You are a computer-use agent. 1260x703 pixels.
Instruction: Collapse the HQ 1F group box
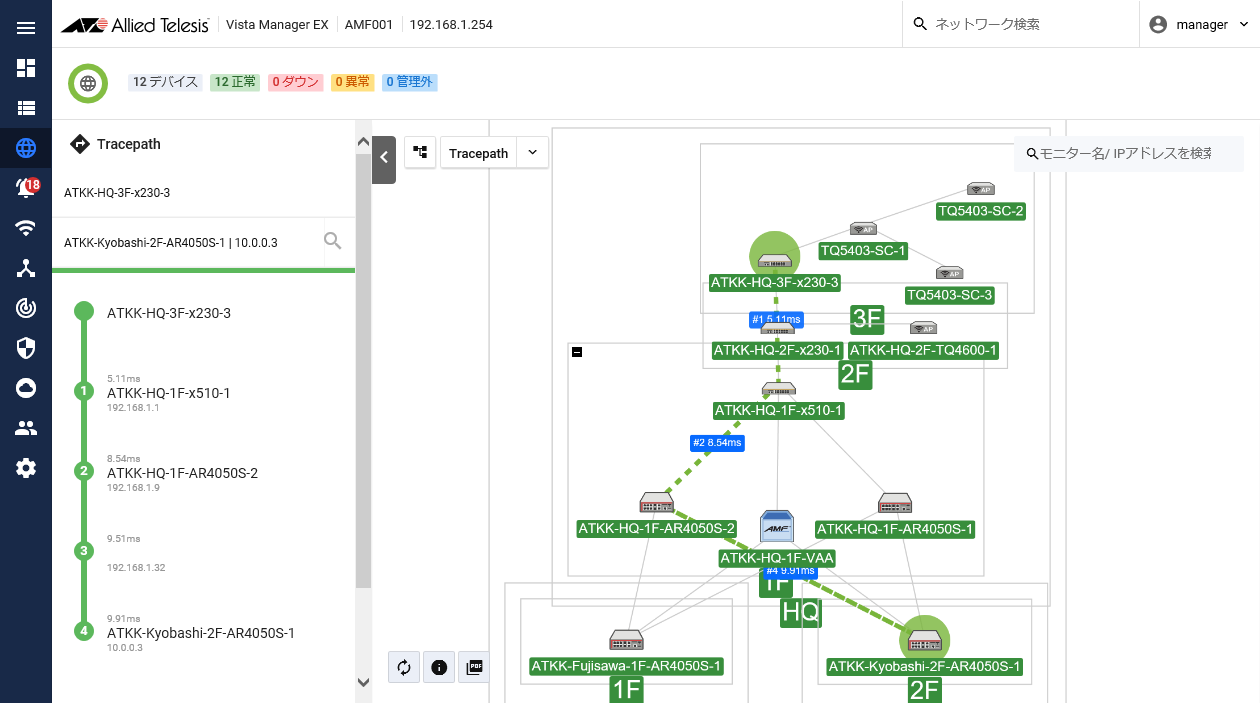[x=577, y=352]
